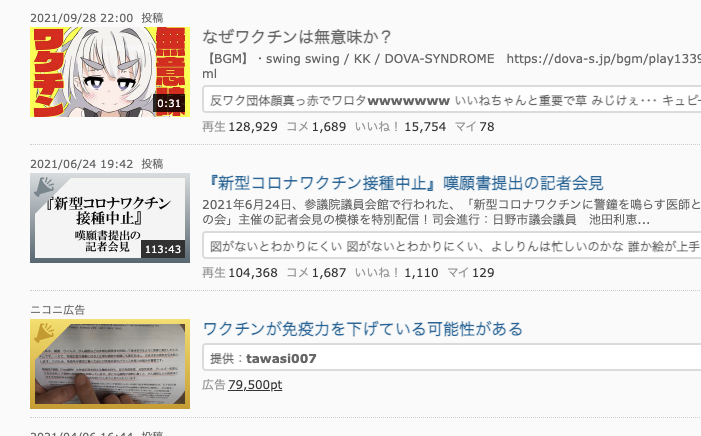701x436 pixels.
Task: Click the comment box starting 反ワク団体顔真っ赤
Action: [452, 100]
